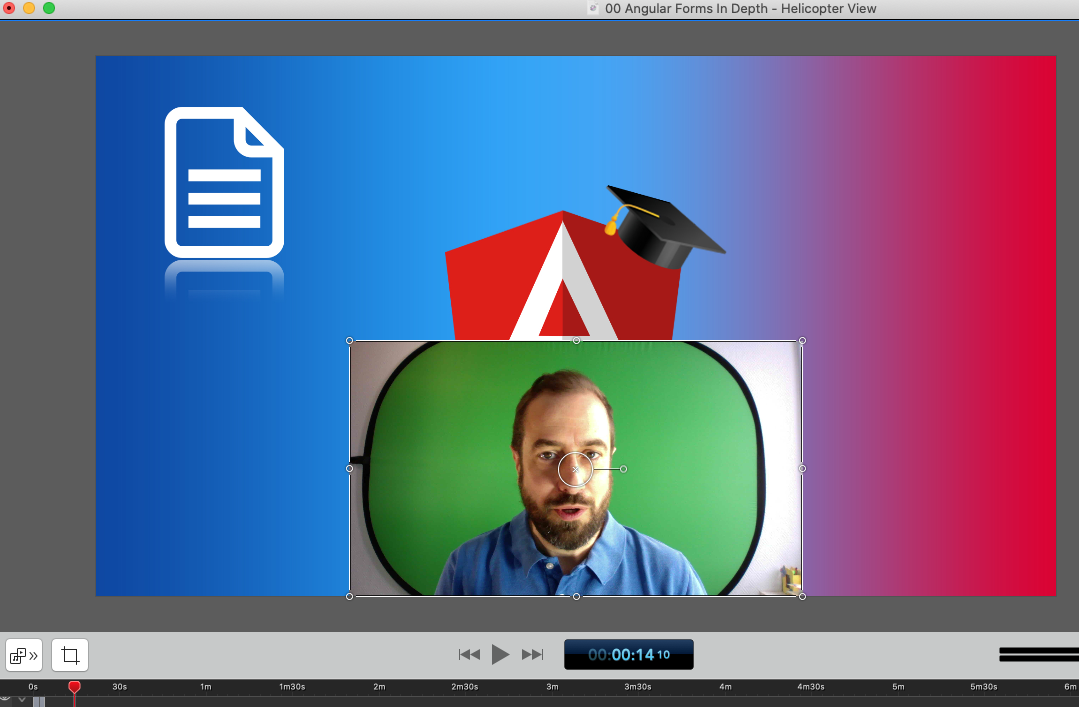The width and height of the screenshot is (1079, 707).
Task: Click the center anchor circle of the webcam clip
Action: [x=575, y=469]
